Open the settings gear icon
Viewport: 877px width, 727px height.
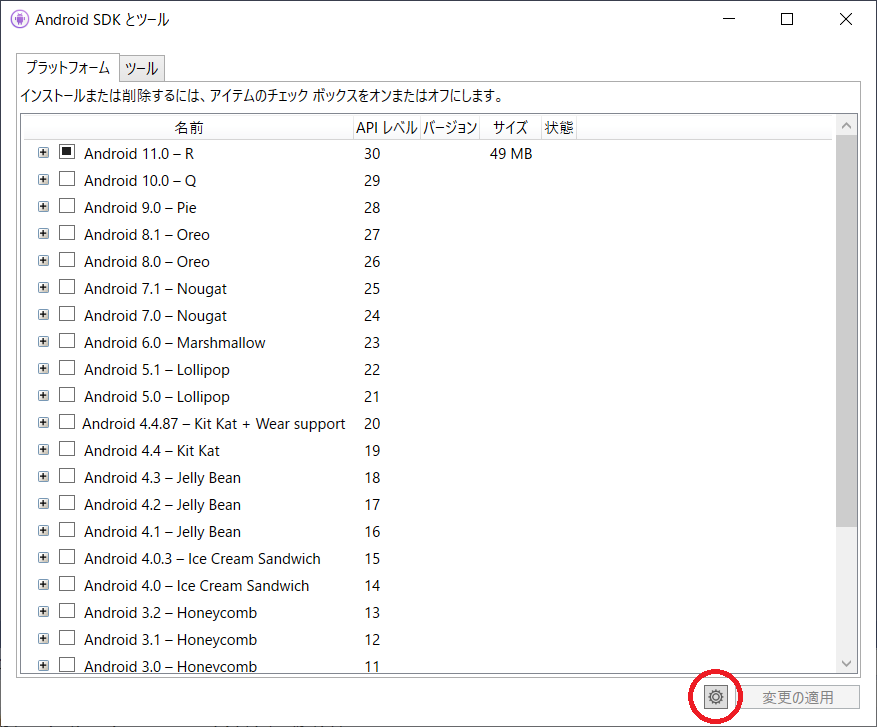715,697
